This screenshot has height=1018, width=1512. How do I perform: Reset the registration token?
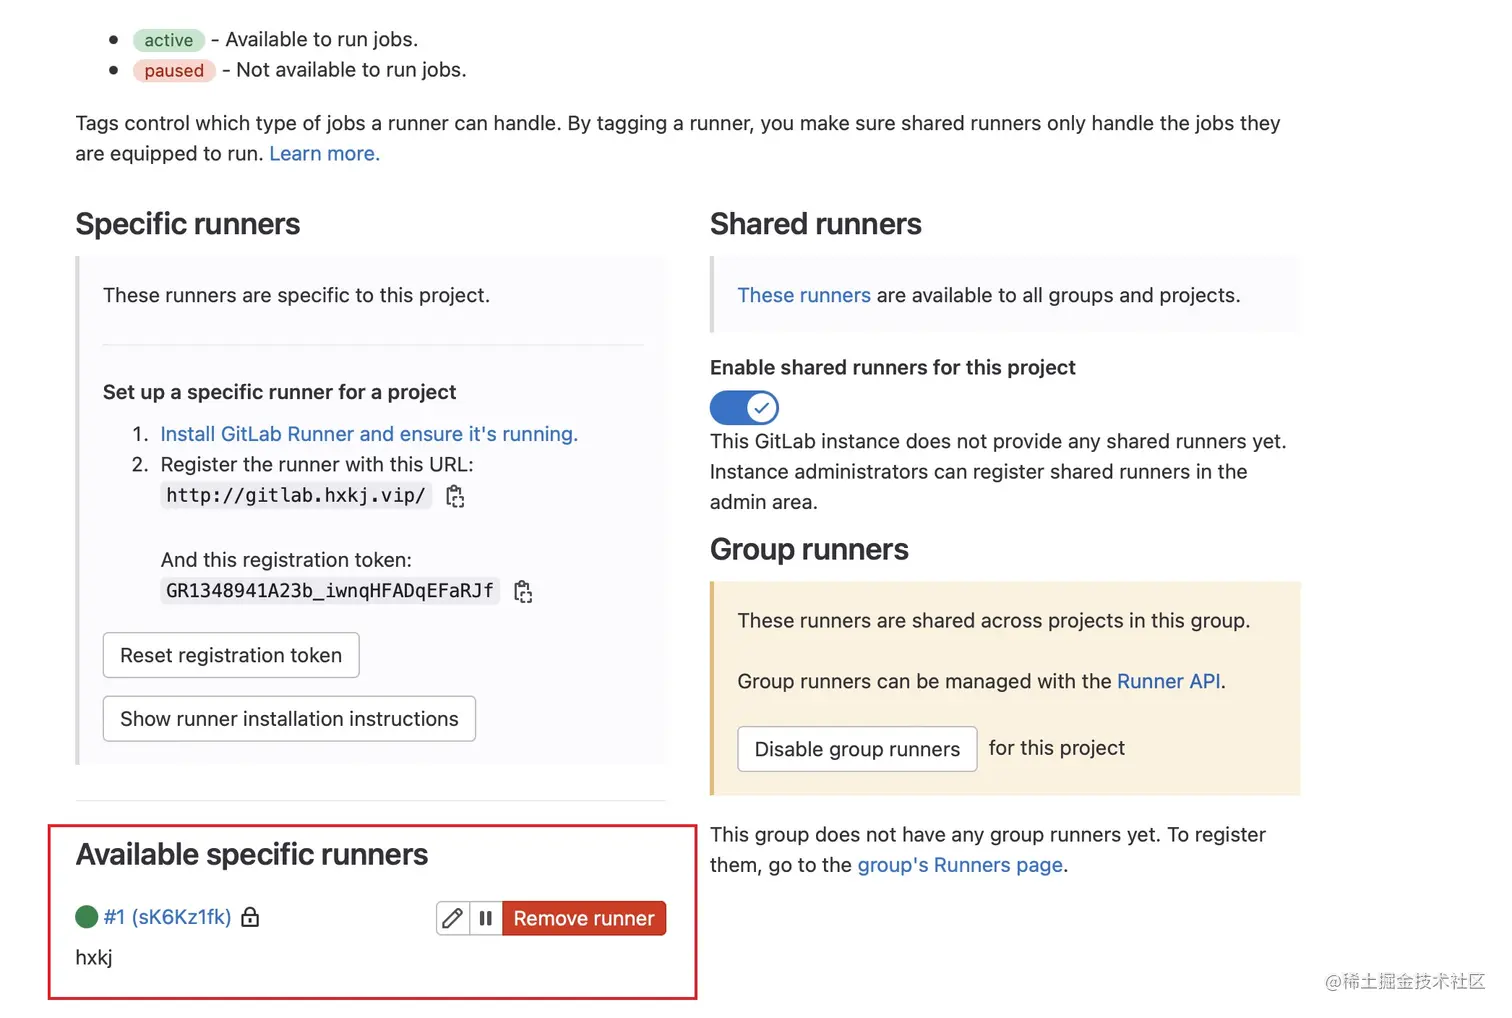point(231,655)
